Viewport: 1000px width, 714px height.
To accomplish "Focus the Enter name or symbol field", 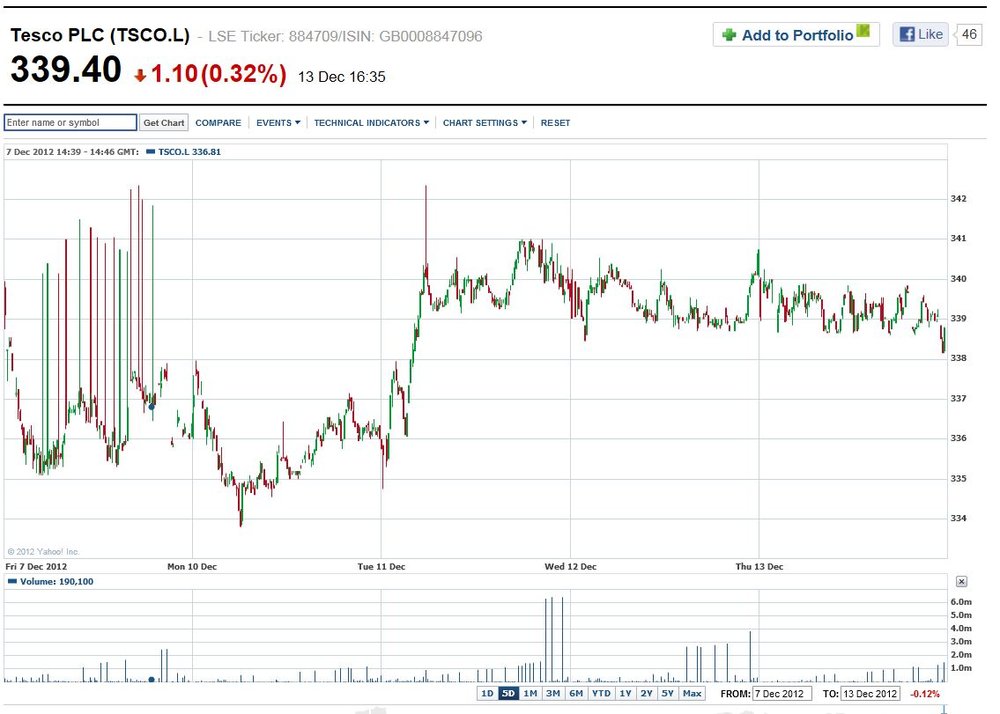I will [x=70, y=122].
